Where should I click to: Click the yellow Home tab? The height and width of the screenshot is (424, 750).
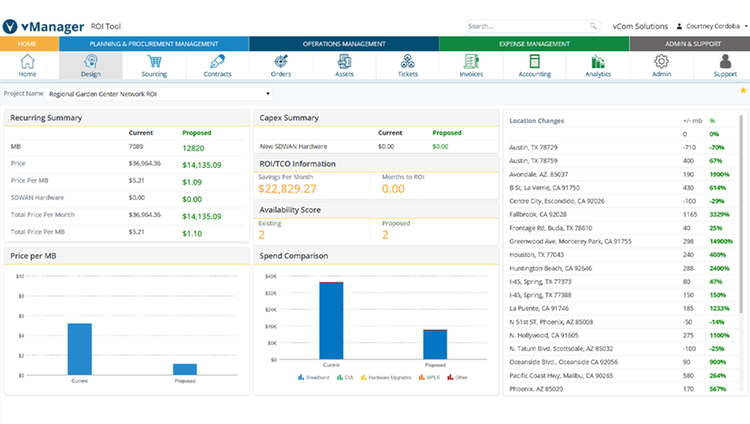pyautogui.click(x=29, y=44)
